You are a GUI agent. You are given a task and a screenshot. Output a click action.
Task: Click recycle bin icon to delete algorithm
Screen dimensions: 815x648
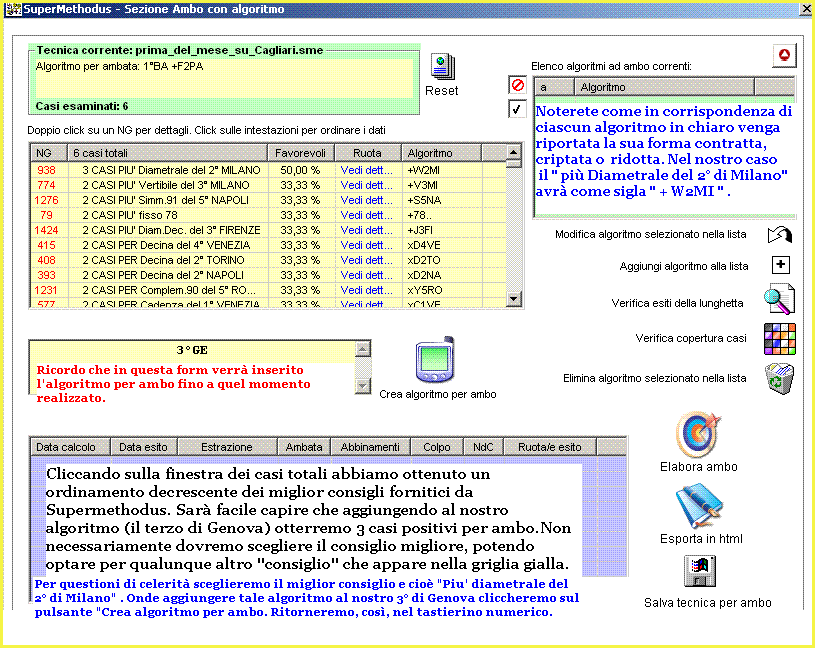click(780, 379)
